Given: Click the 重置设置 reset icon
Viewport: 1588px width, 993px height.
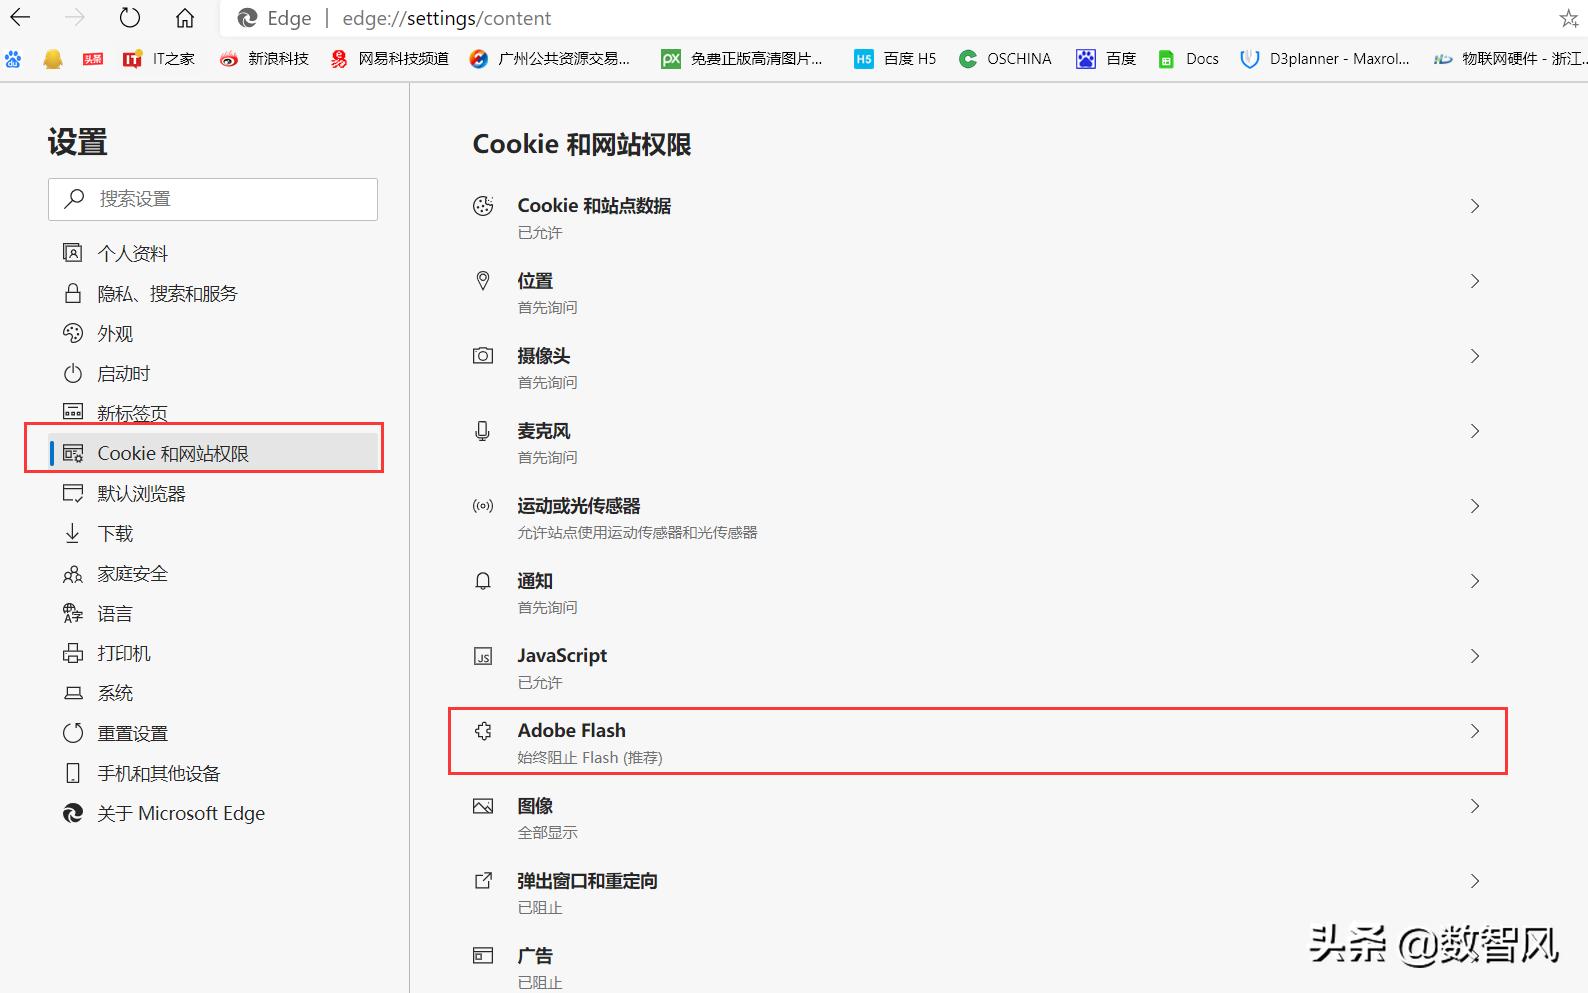Looking at the screenshot, I should pyautogui.click(x=73, y=733).
